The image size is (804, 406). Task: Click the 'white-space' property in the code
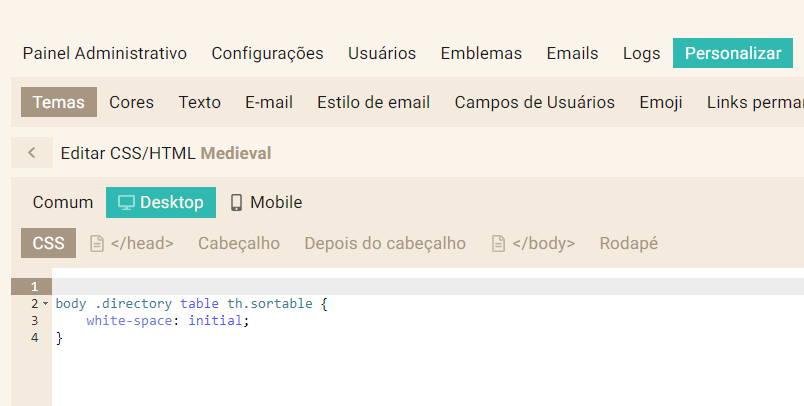click(129, 321)
